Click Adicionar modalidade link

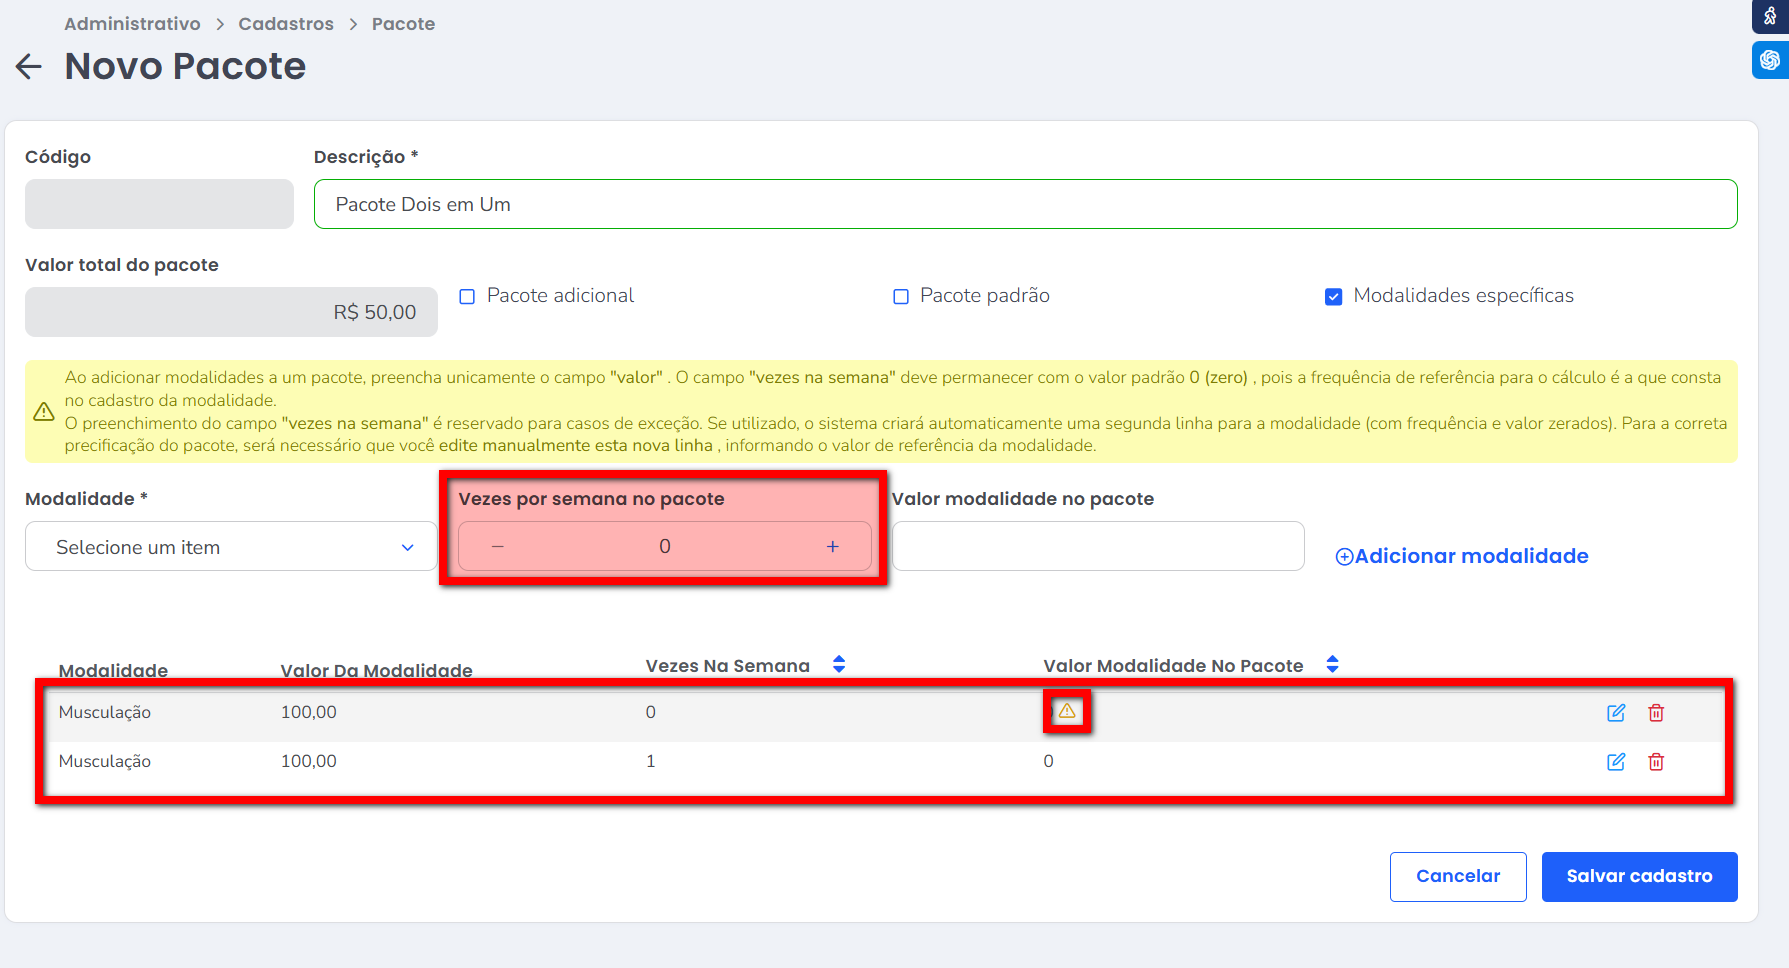point(1461,556)
